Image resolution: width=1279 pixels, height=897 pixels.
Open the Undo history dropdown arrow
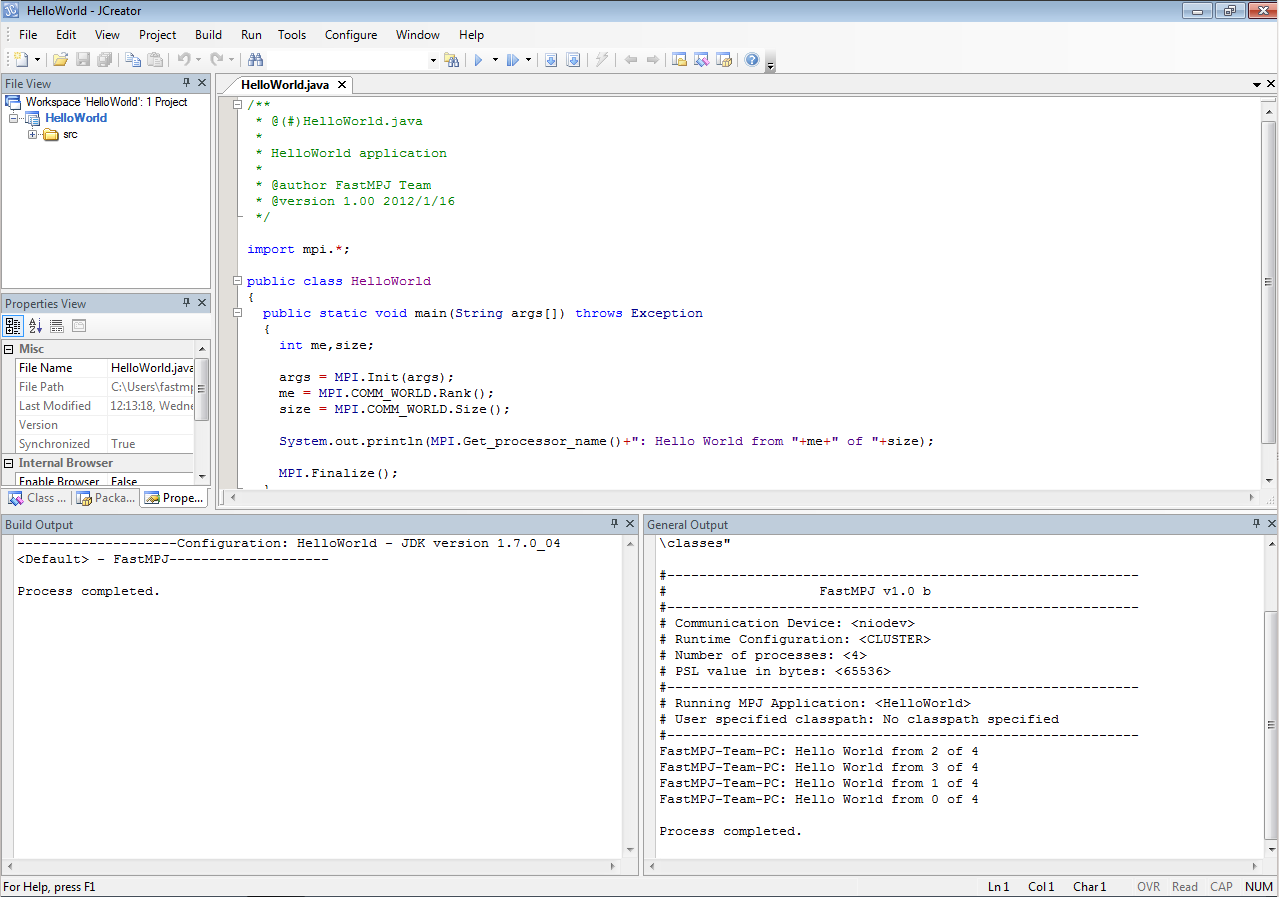coord(198,60)
